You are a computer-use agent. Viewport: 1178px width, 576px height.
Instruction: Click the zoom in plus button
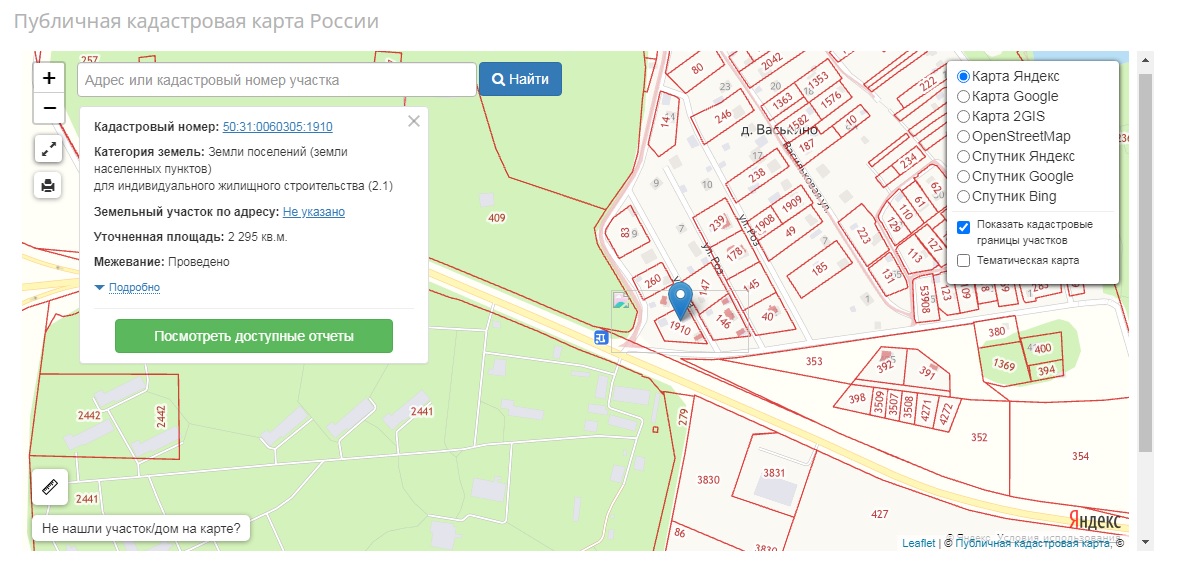pos(49,78)
